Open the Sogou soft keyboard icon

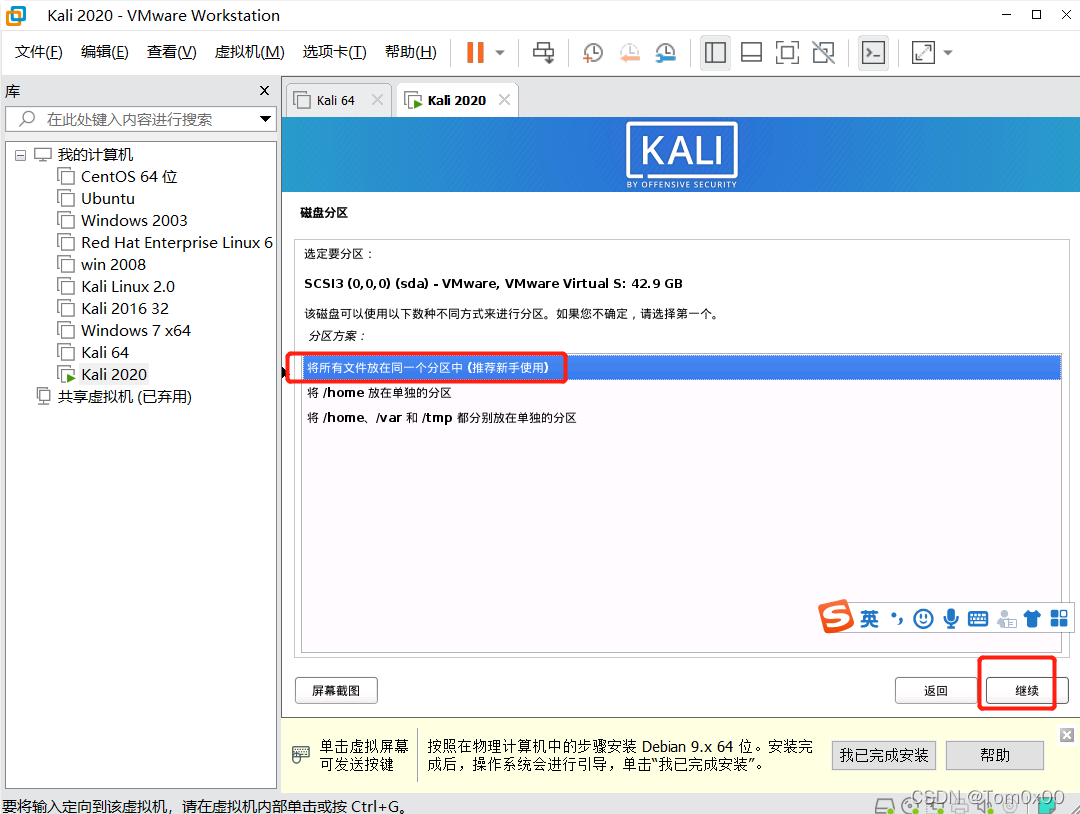pyautogui.click(x=977, y=619)
